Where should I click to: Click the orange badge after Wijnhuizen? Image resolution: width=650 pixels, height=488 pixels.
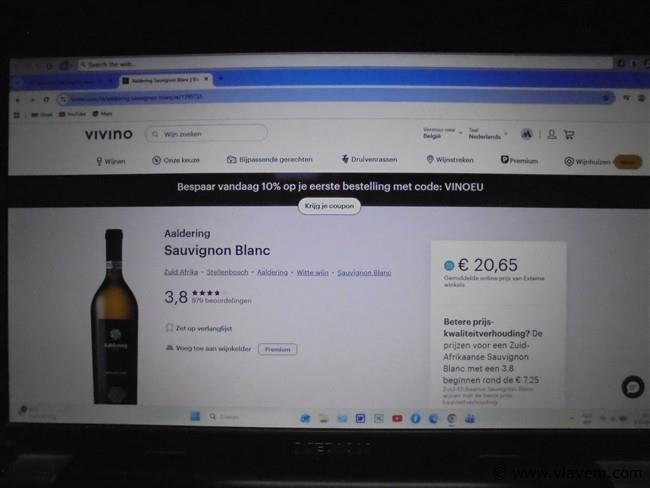click(628, 162)
